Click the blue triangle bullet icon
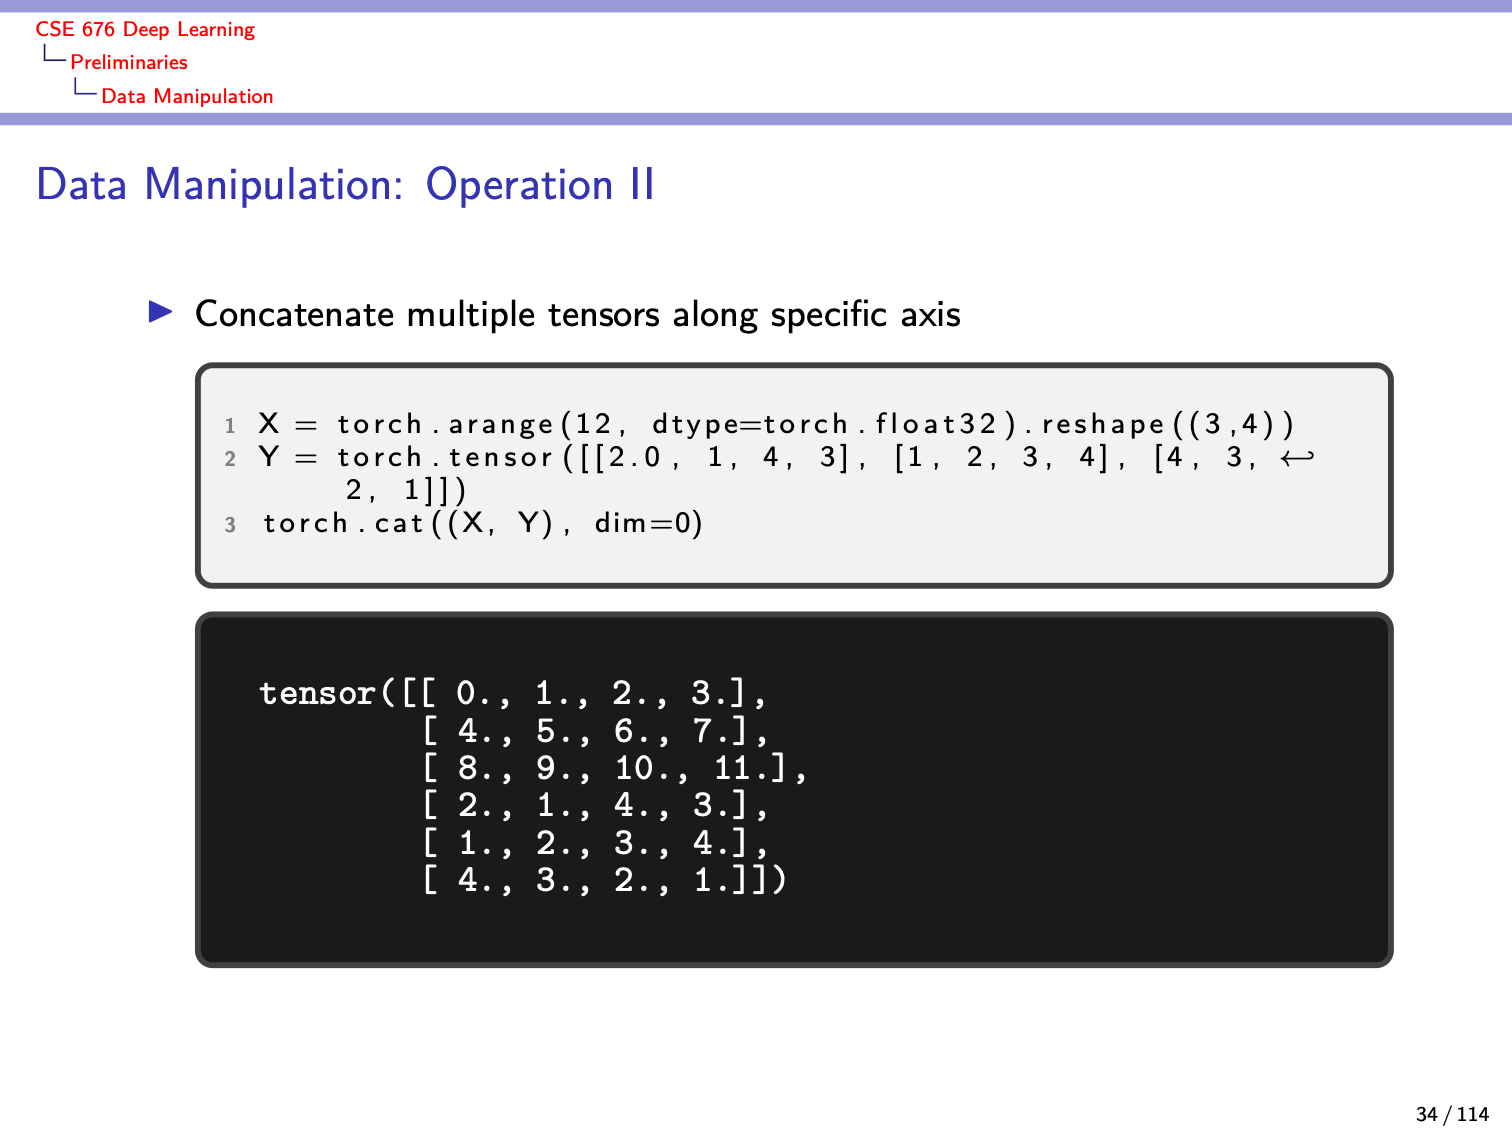This screenshot has width=1512, height=1134. 161,312
